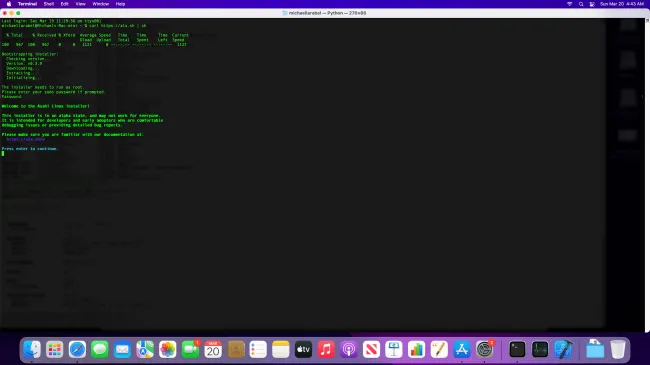The width and height of the screenshot is (650, 365).
Task: Open Control Center in menu bar
Action: [x=592, y=4]
